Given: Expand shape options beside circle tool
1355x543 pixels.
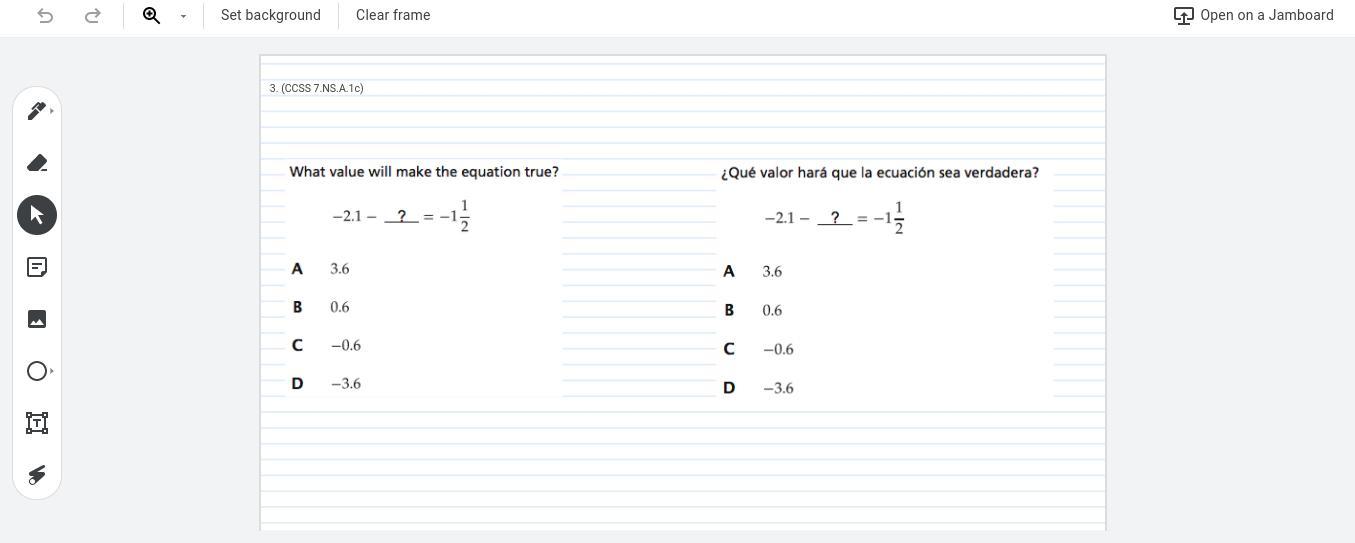Looking at the screenshot, I should (x=52, y=371).
